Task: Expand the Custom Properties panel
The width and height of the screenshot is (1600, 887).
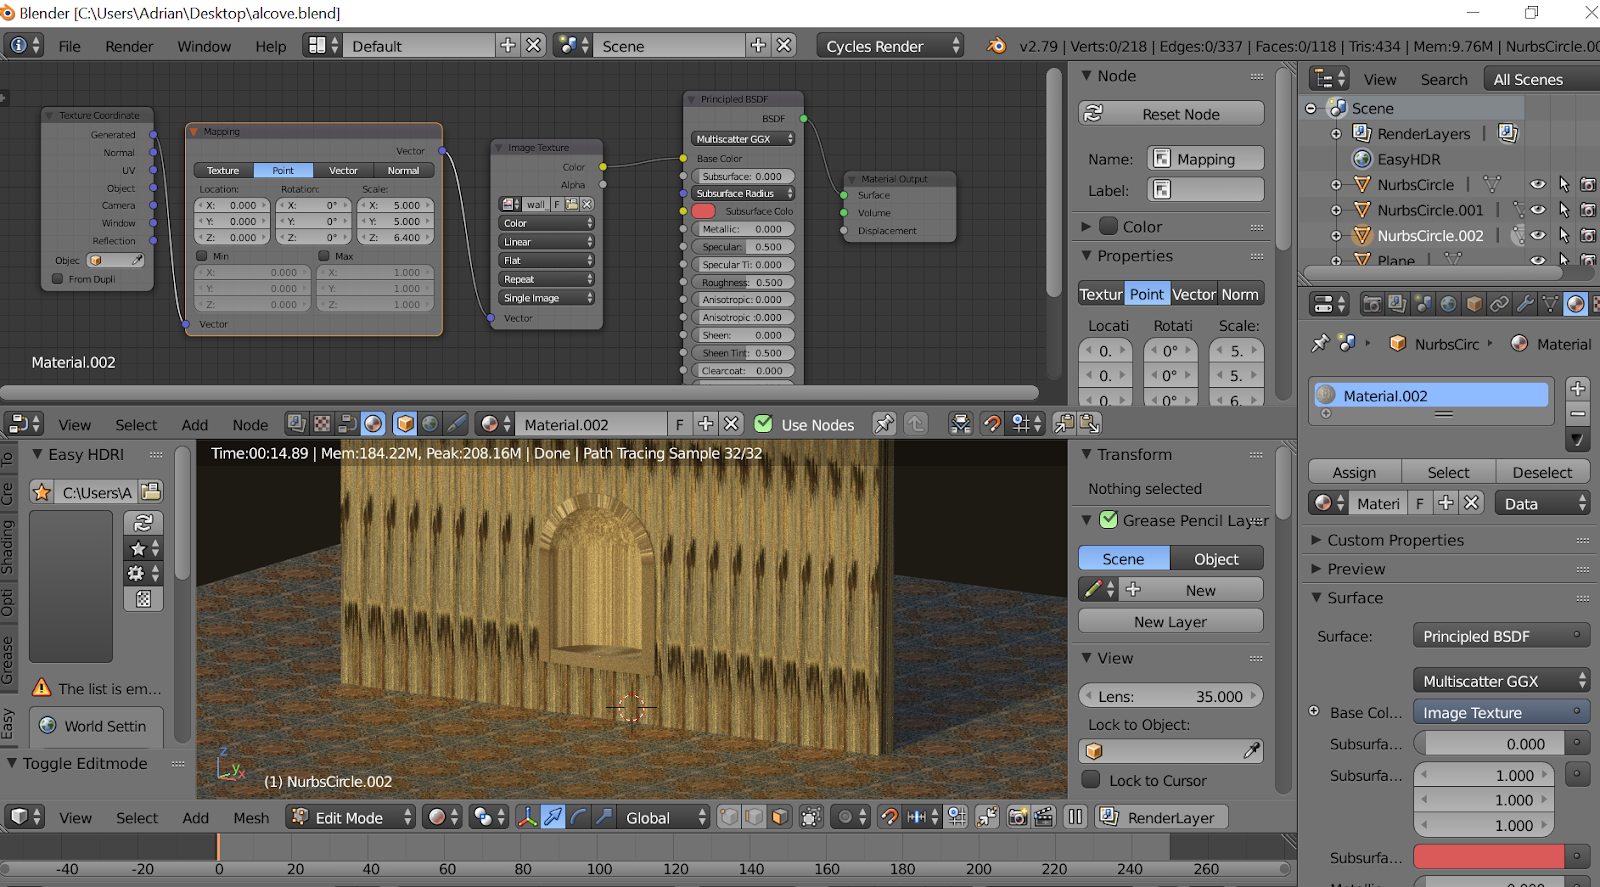Action: pyautogui.click(x=1394, y=540)
